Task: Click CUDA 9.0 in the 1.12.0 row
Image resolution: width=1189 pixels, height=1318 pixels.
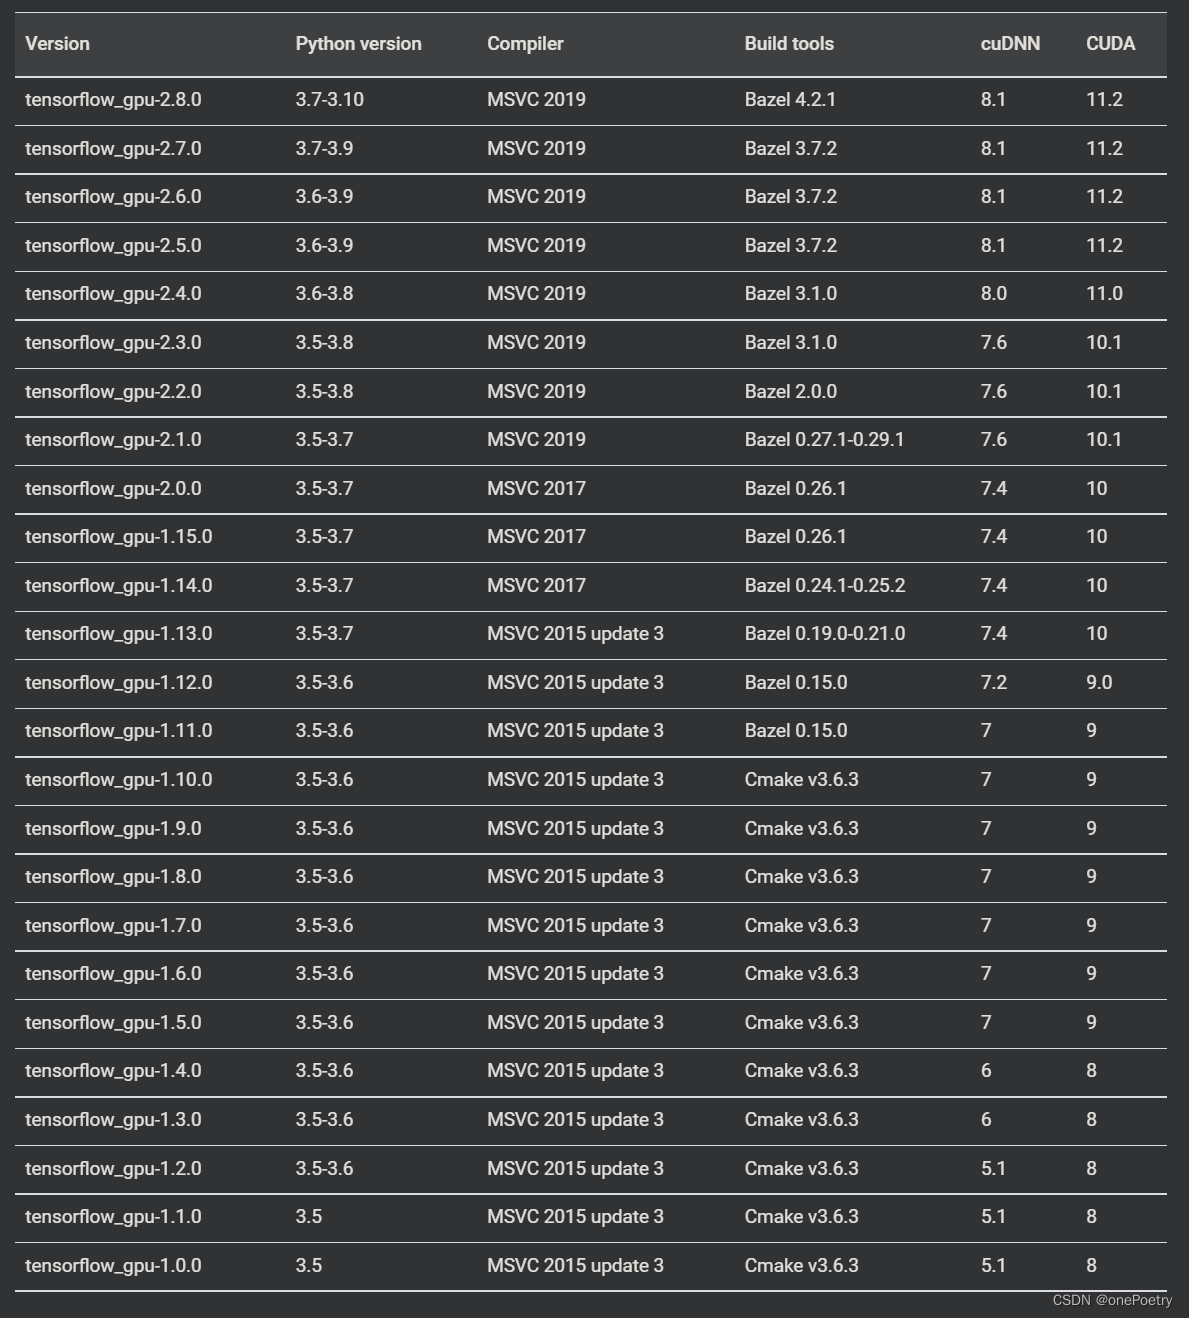Action: coord(1099,683)
